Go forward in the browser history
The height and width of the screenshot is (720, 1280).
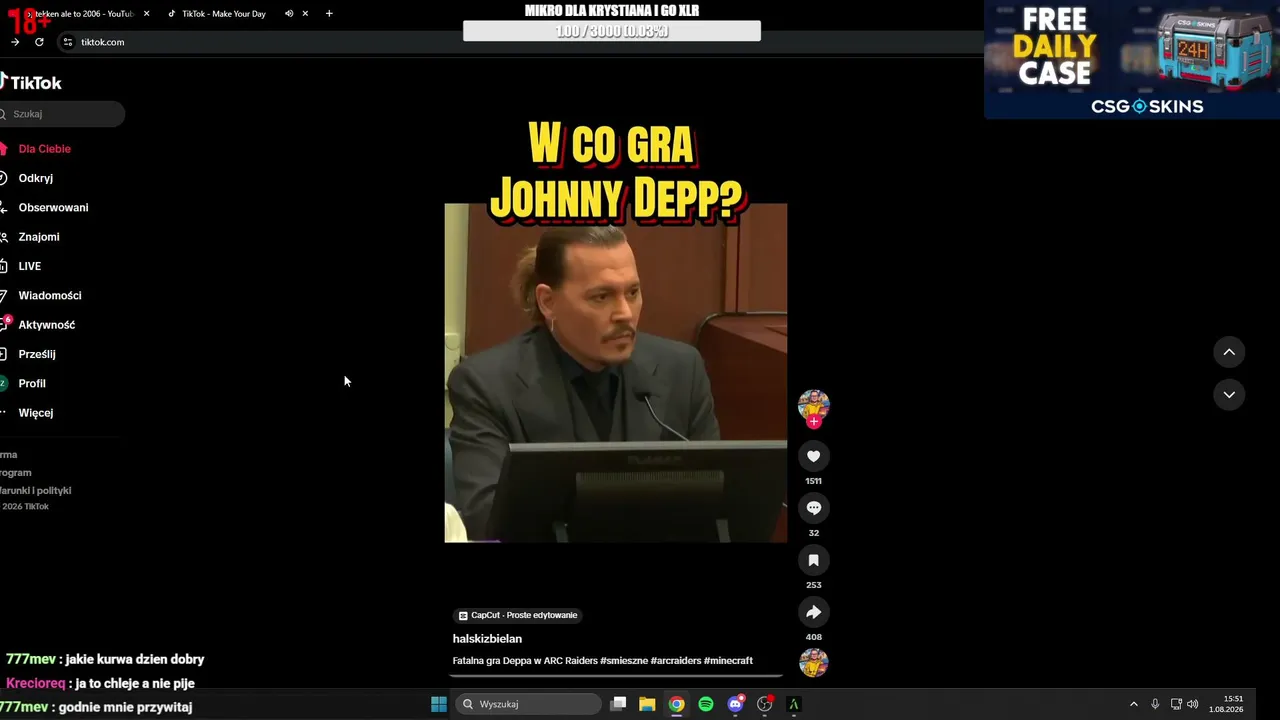point(15,42)
